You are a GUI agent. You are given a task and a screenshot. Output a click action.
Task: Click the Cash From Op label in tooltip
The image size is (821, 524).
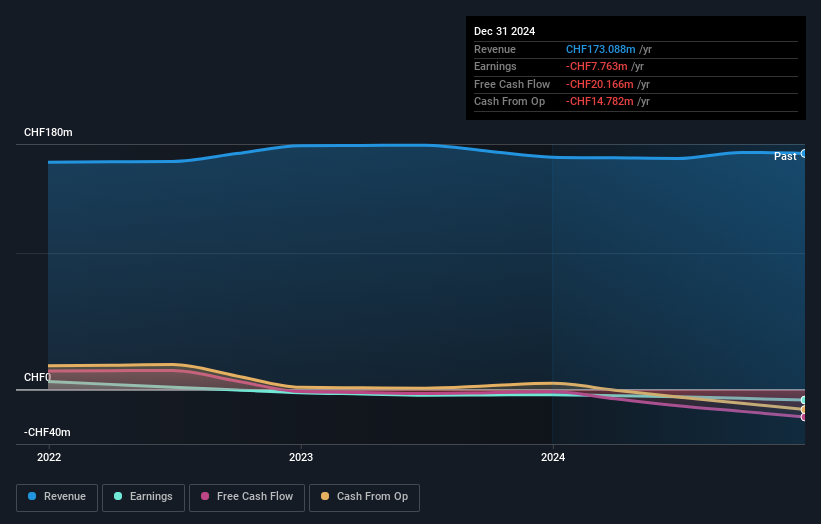(x=509, y=102)
